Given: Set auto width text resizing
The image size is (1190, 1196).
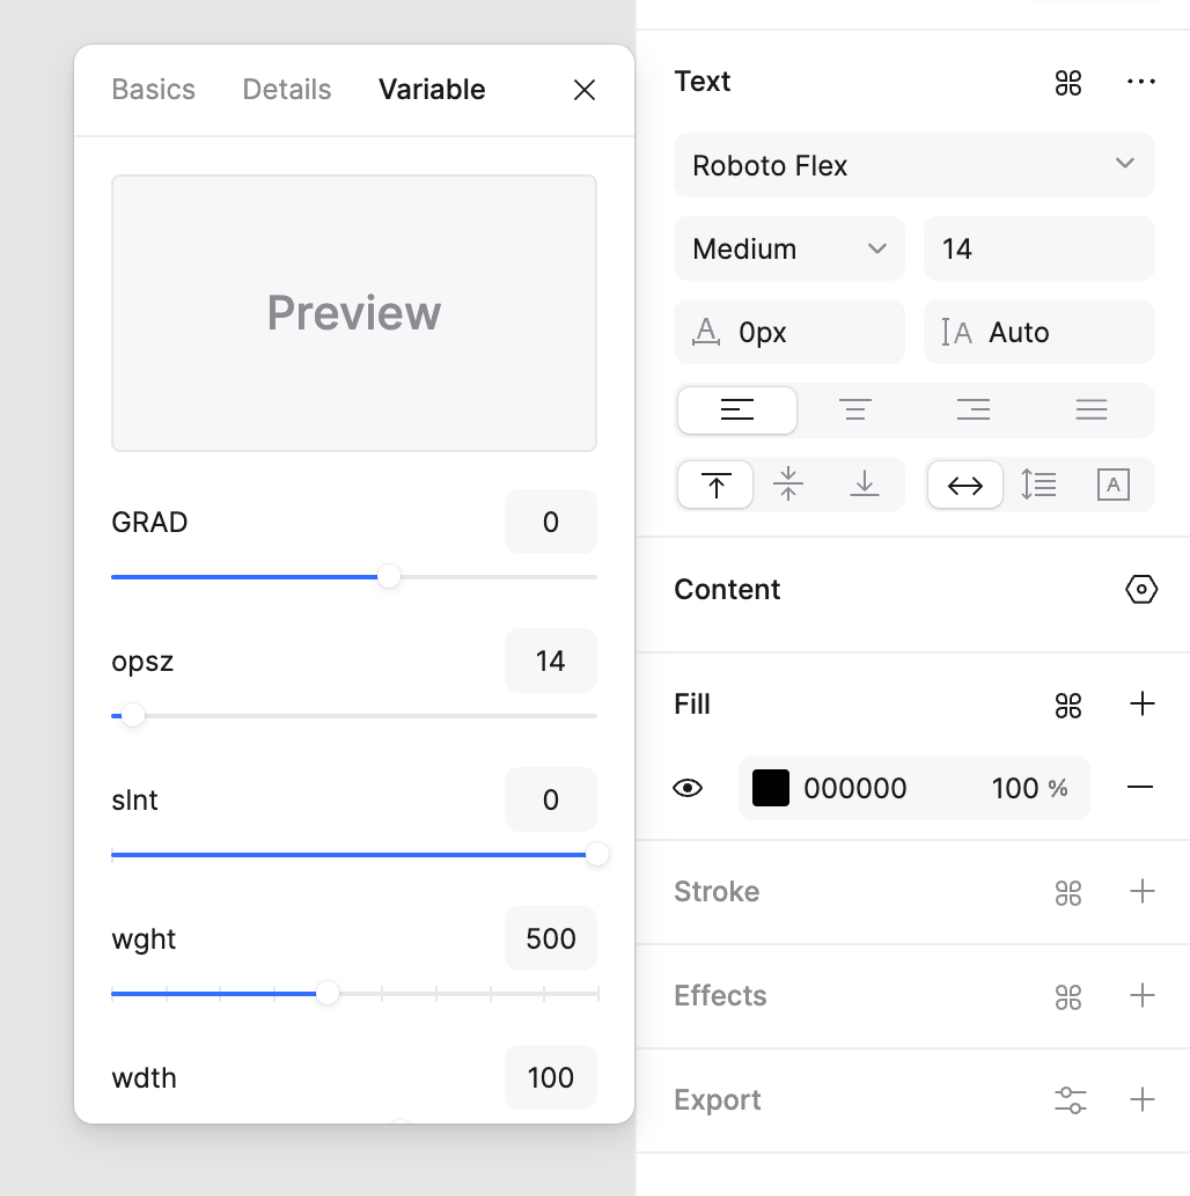Looking at the screenshot, I should [965, 485].
